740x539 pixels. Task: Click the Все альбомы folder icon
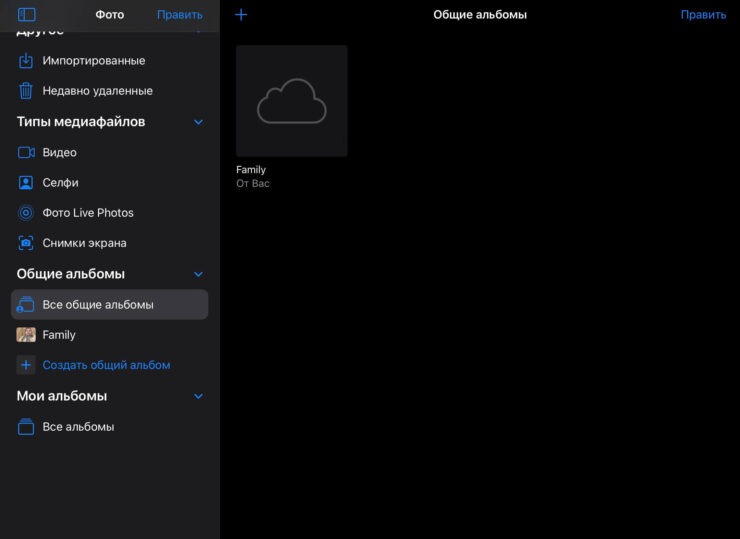tap(26, 427)
